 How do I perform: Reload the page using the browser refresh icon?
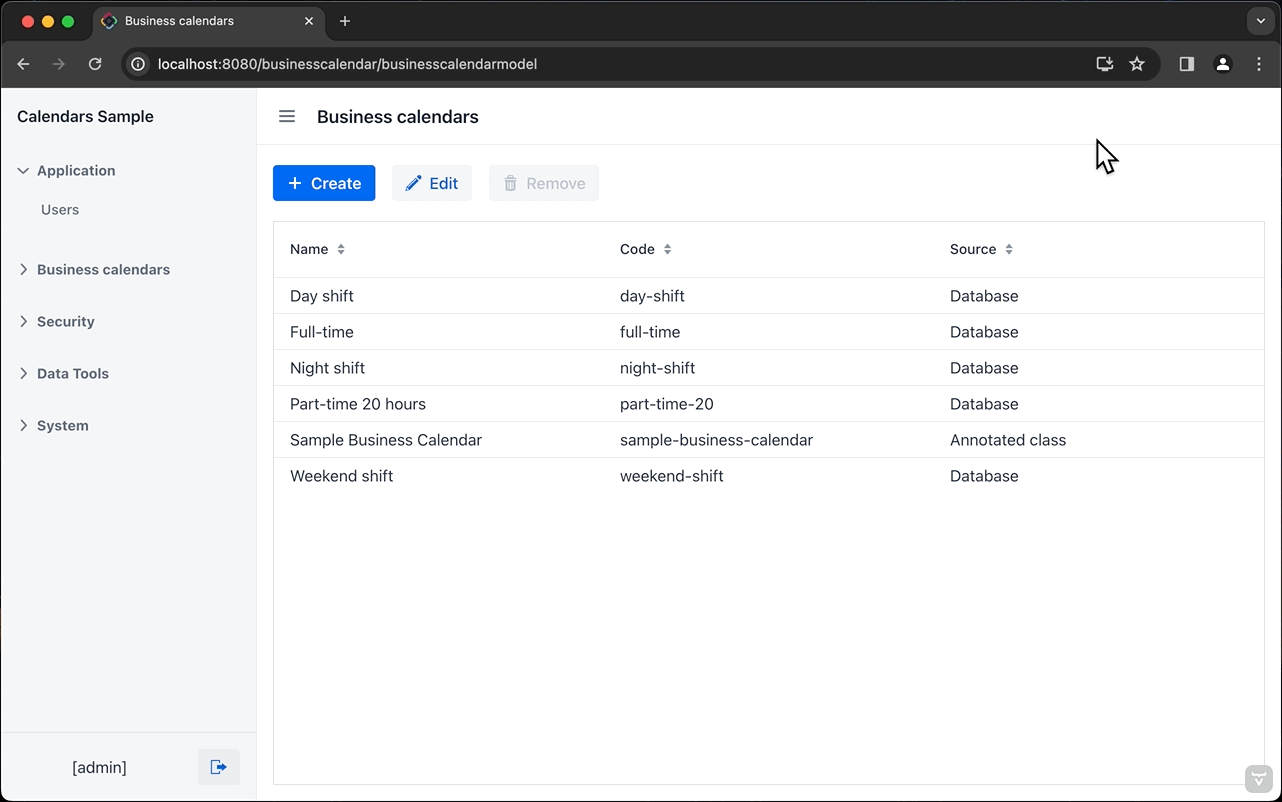[95, 64]
